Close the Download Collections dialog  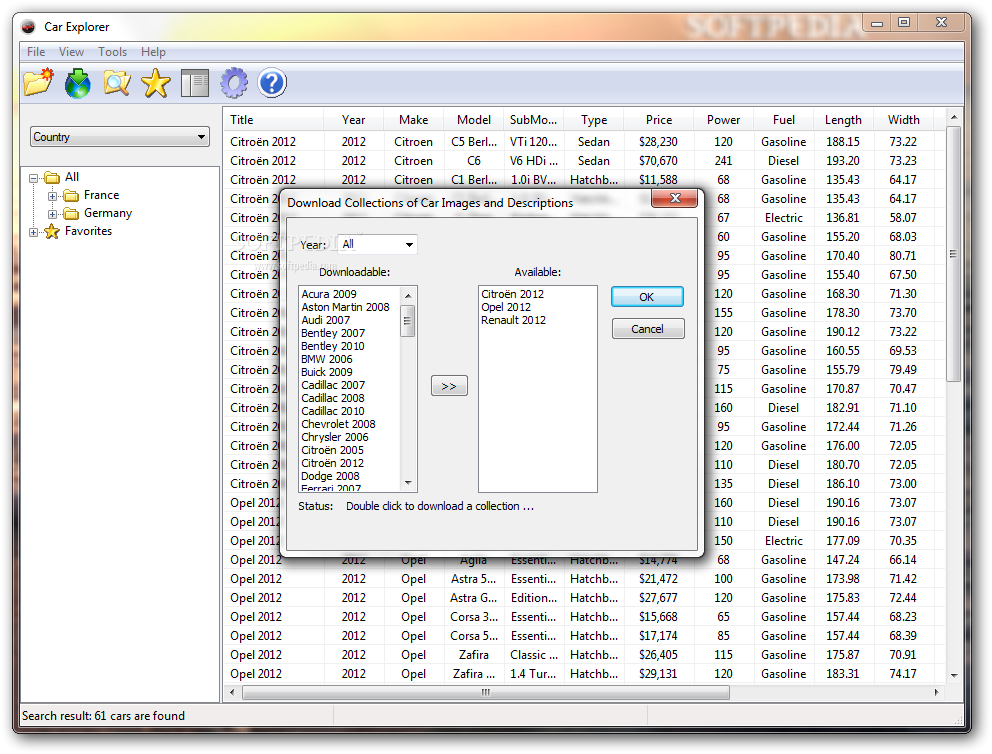(674, 198)
